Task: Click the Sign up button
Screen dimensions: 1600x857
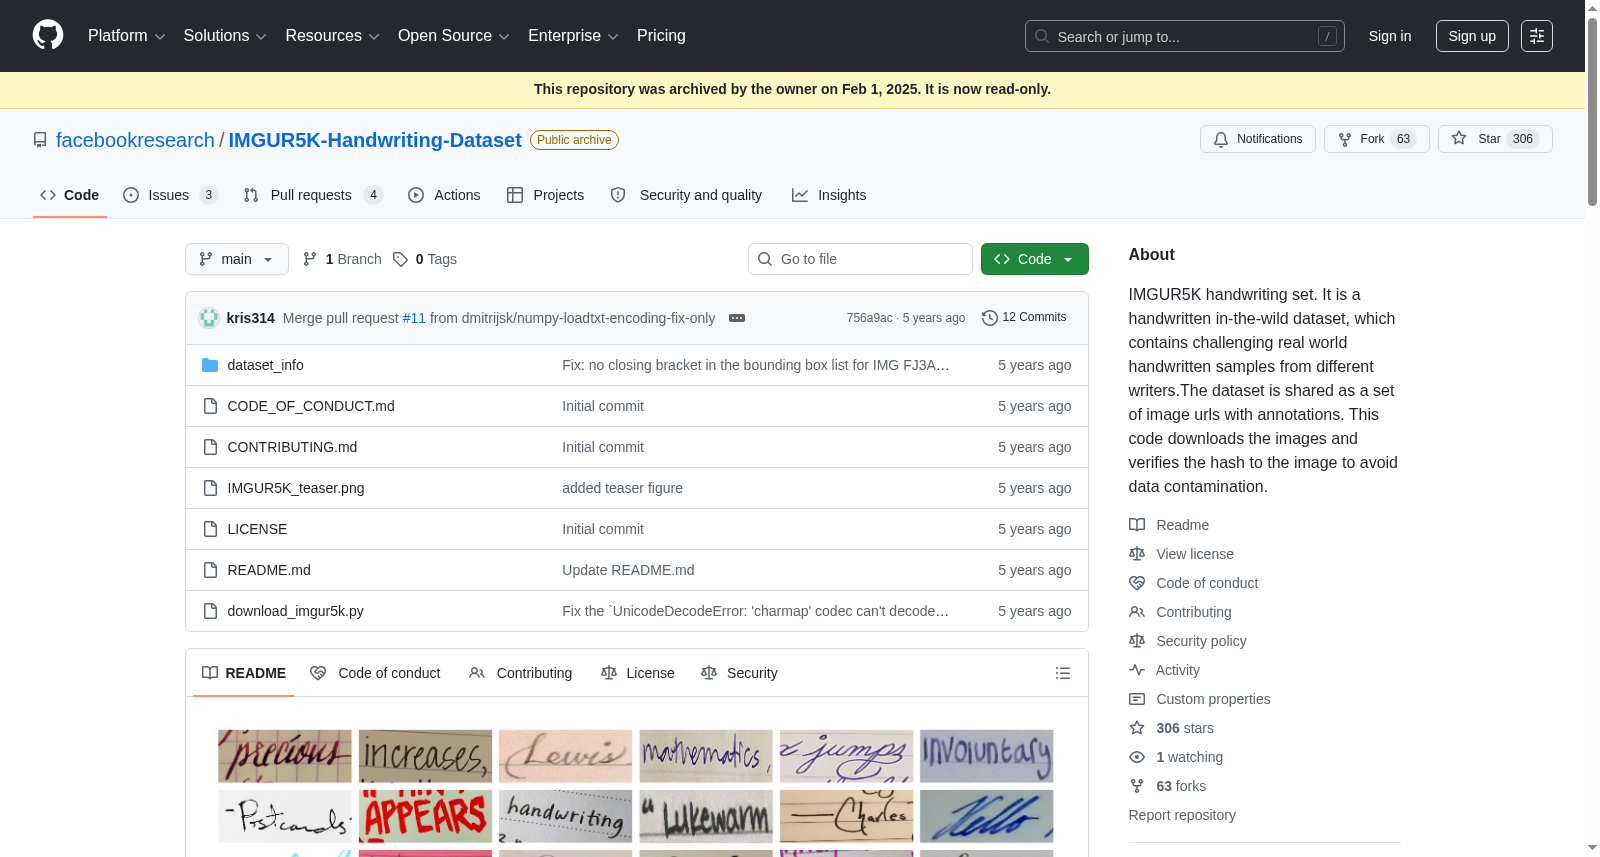Action: pos(1472,36)
